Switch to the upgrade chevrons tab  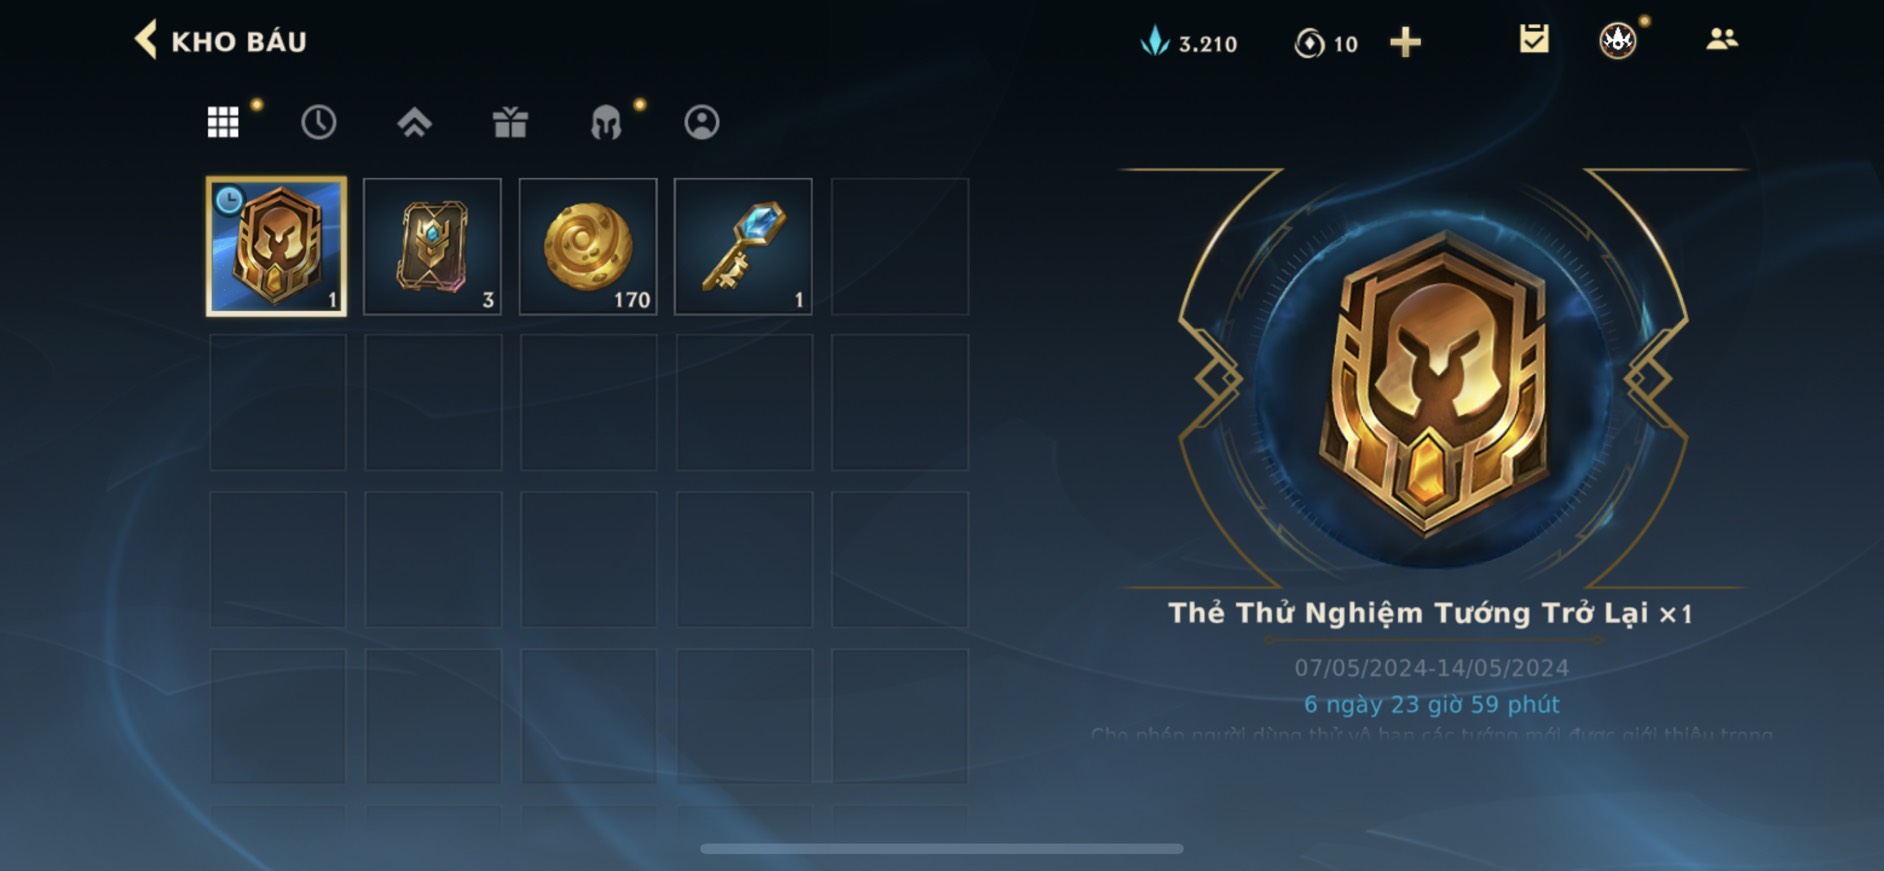(414, 122)
